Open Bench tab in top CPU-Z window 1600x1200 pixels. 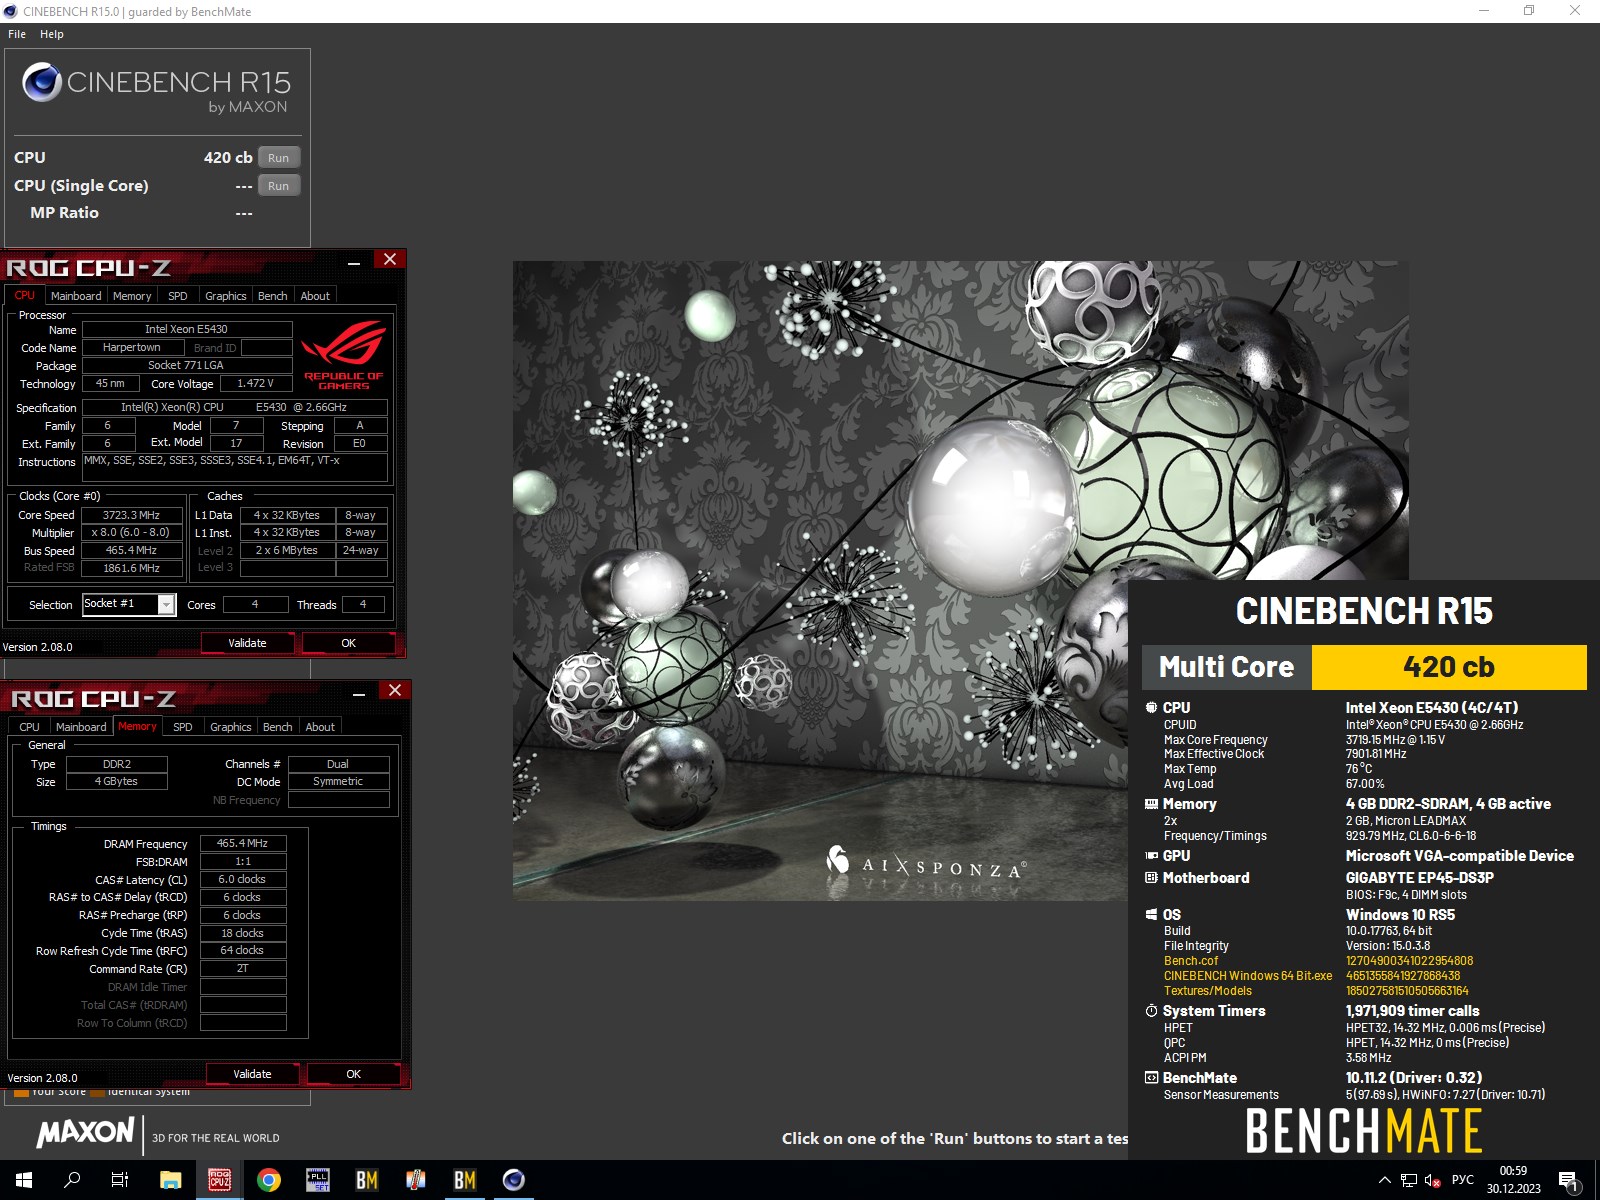pos(273,296)
